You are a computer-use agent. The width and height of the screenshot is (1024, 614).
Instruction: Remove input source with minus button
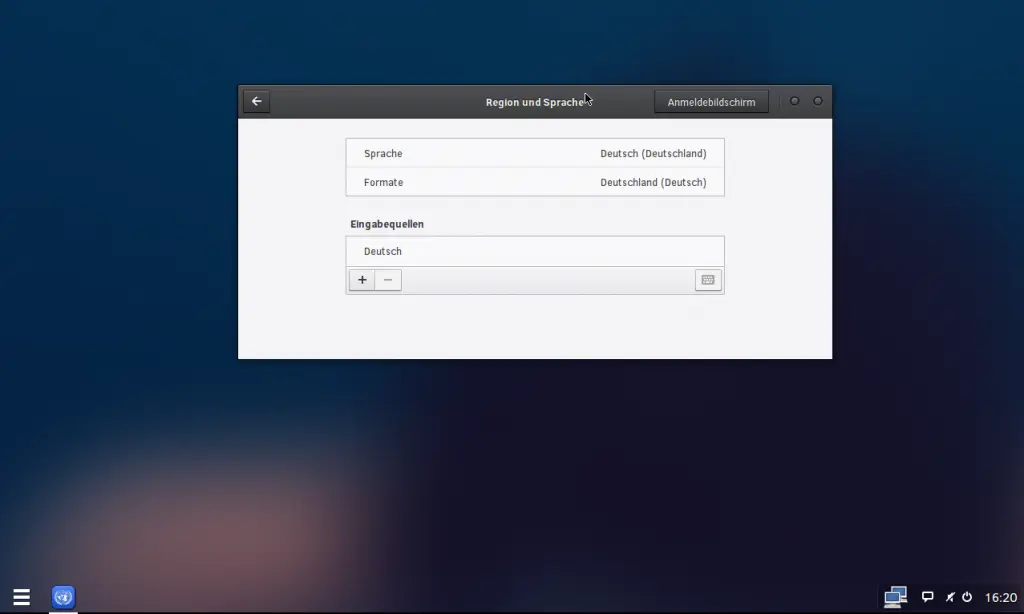pos(388,280)
